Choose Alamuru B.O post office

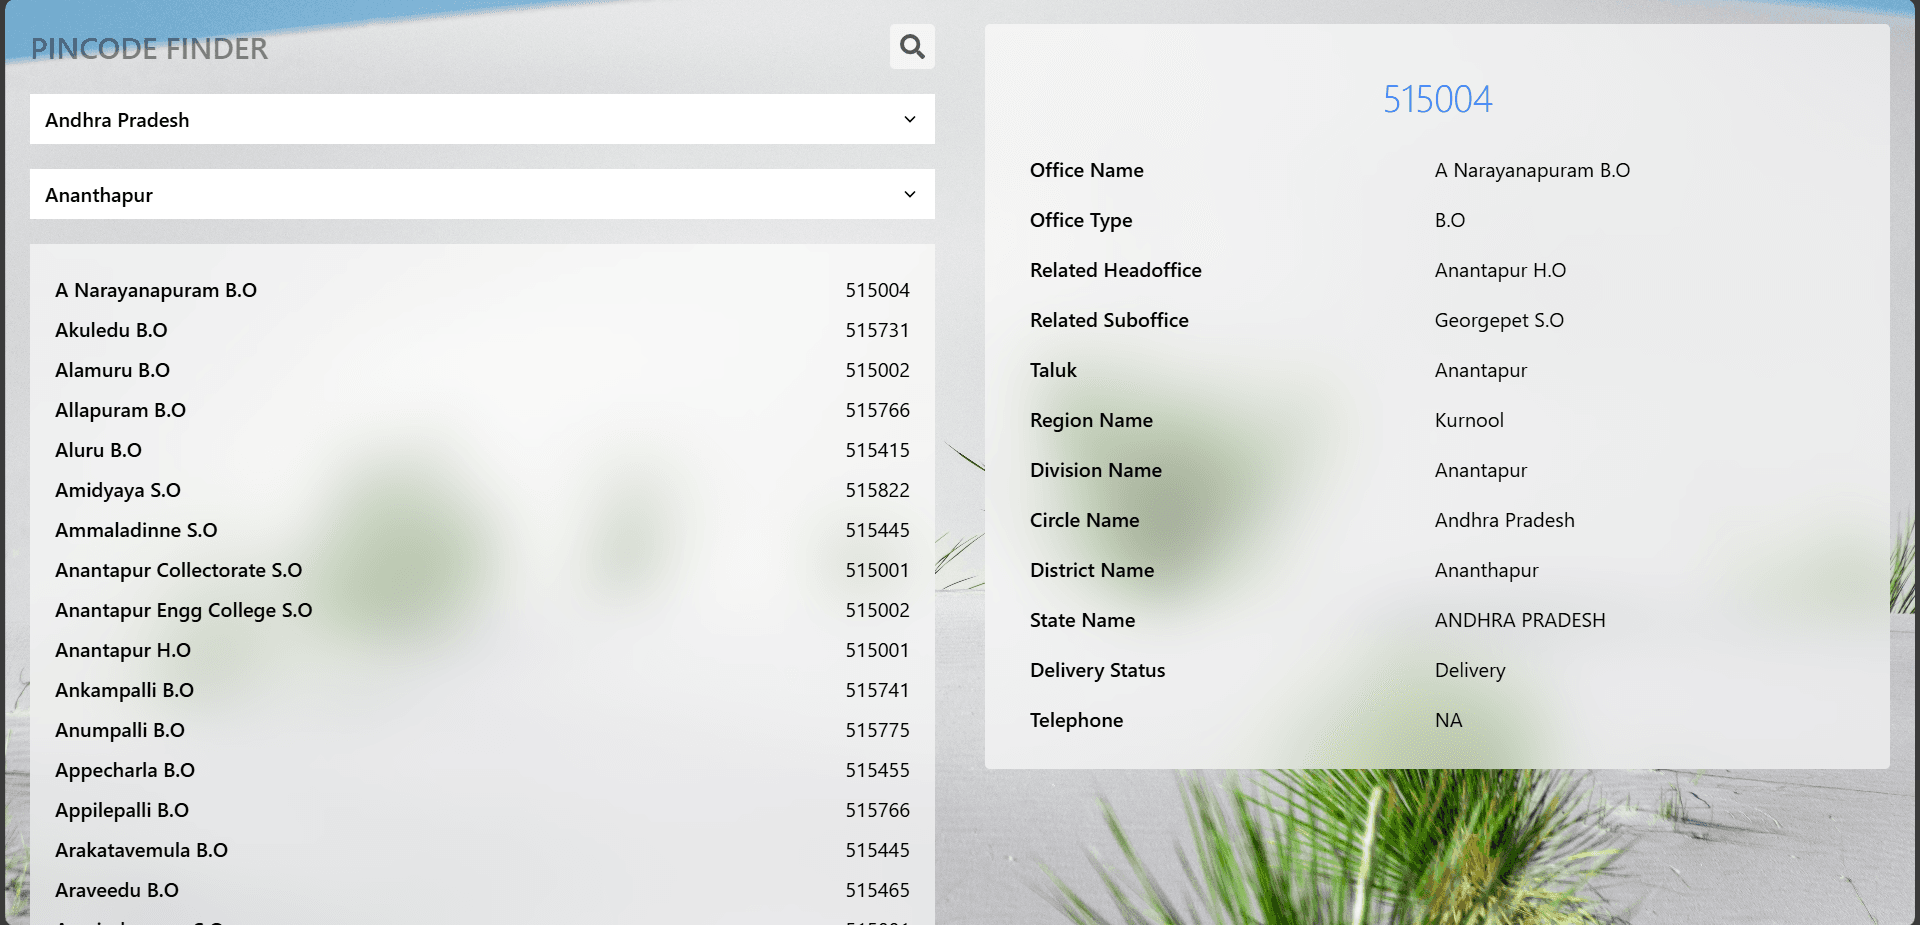coord(482,370)
